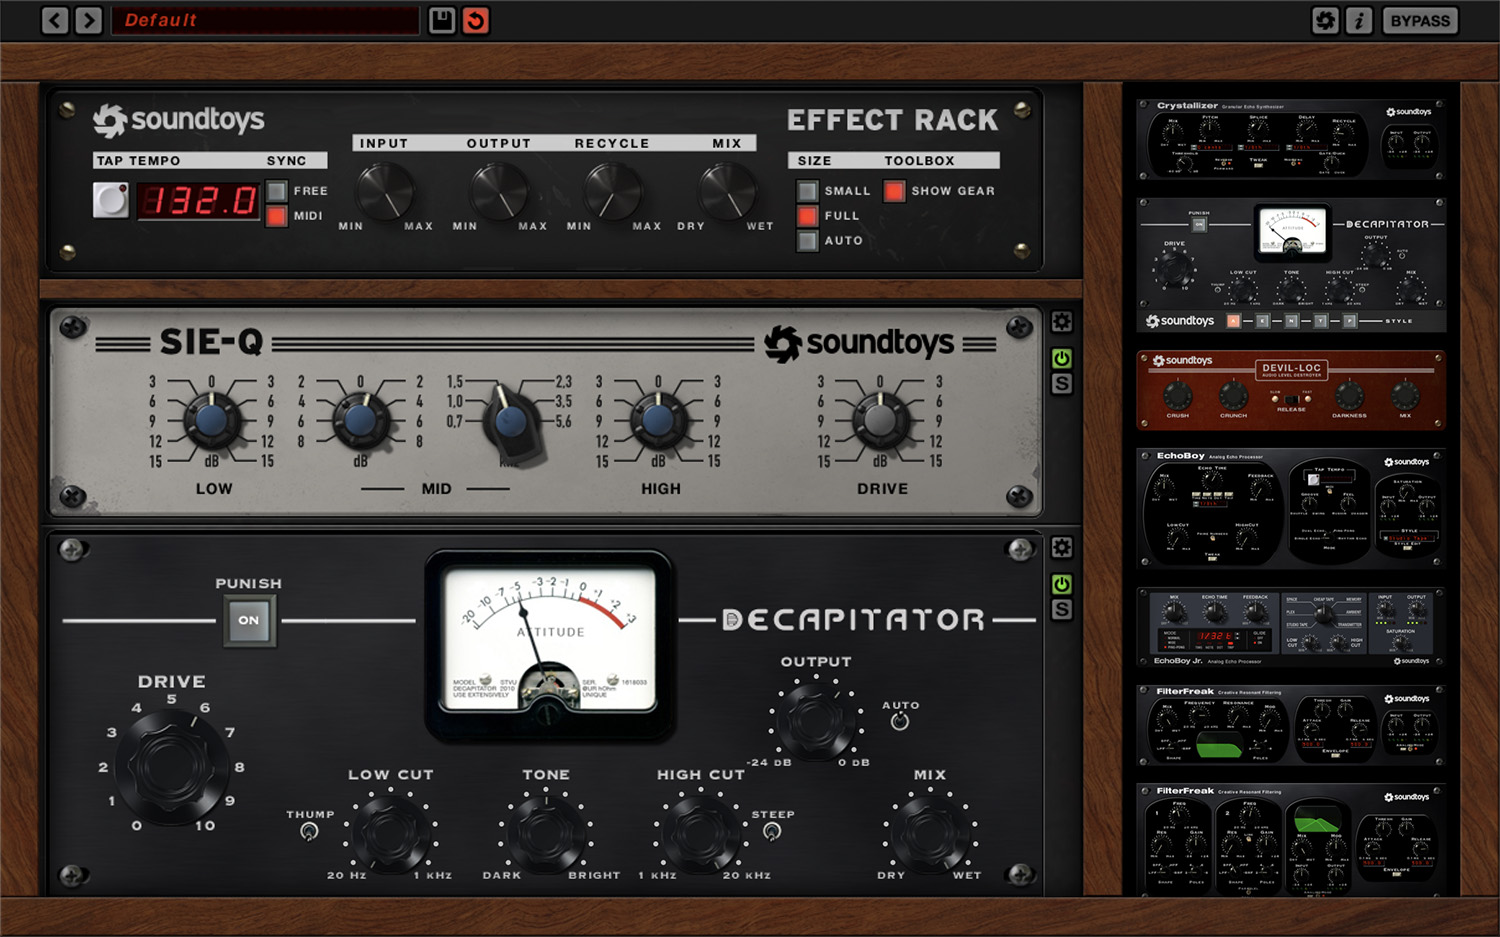Viewport: 1500px width, 937px height.
Task: Toggle SHOW GEAR in toolbox
Action: 894,190
